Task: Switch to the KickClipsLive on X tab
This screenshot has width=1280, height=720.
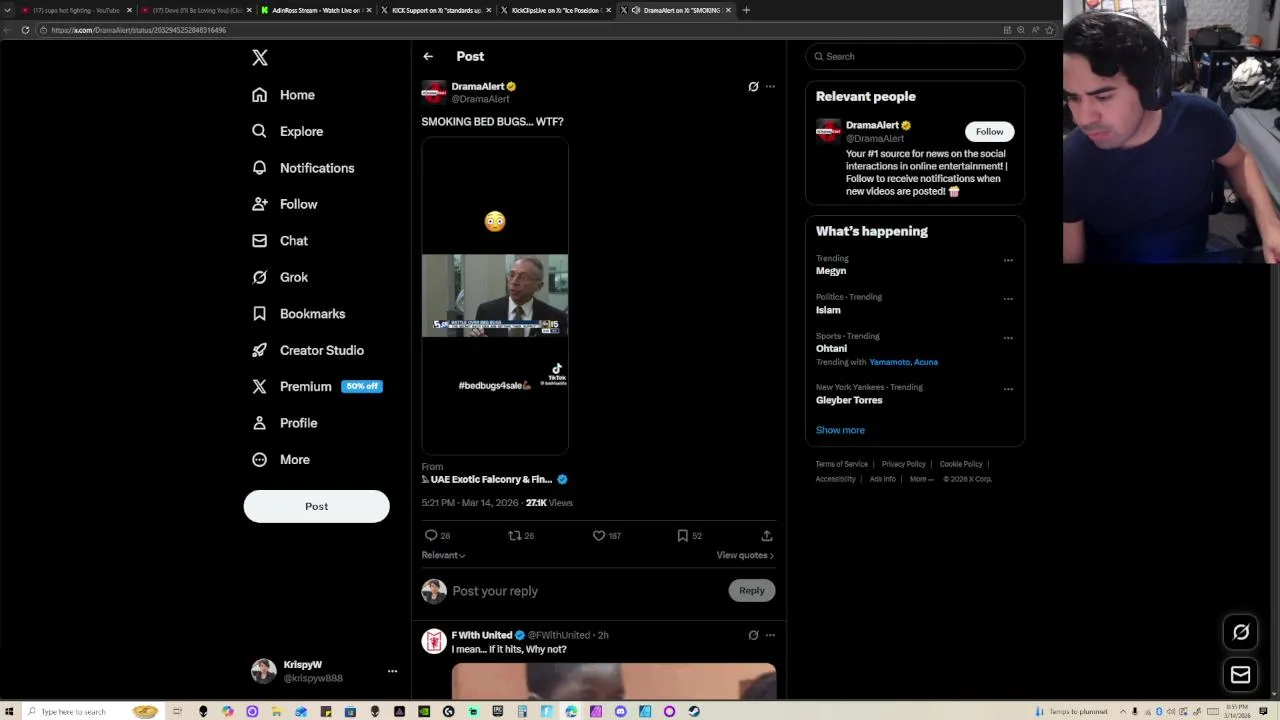Action: tap(555, 10)
